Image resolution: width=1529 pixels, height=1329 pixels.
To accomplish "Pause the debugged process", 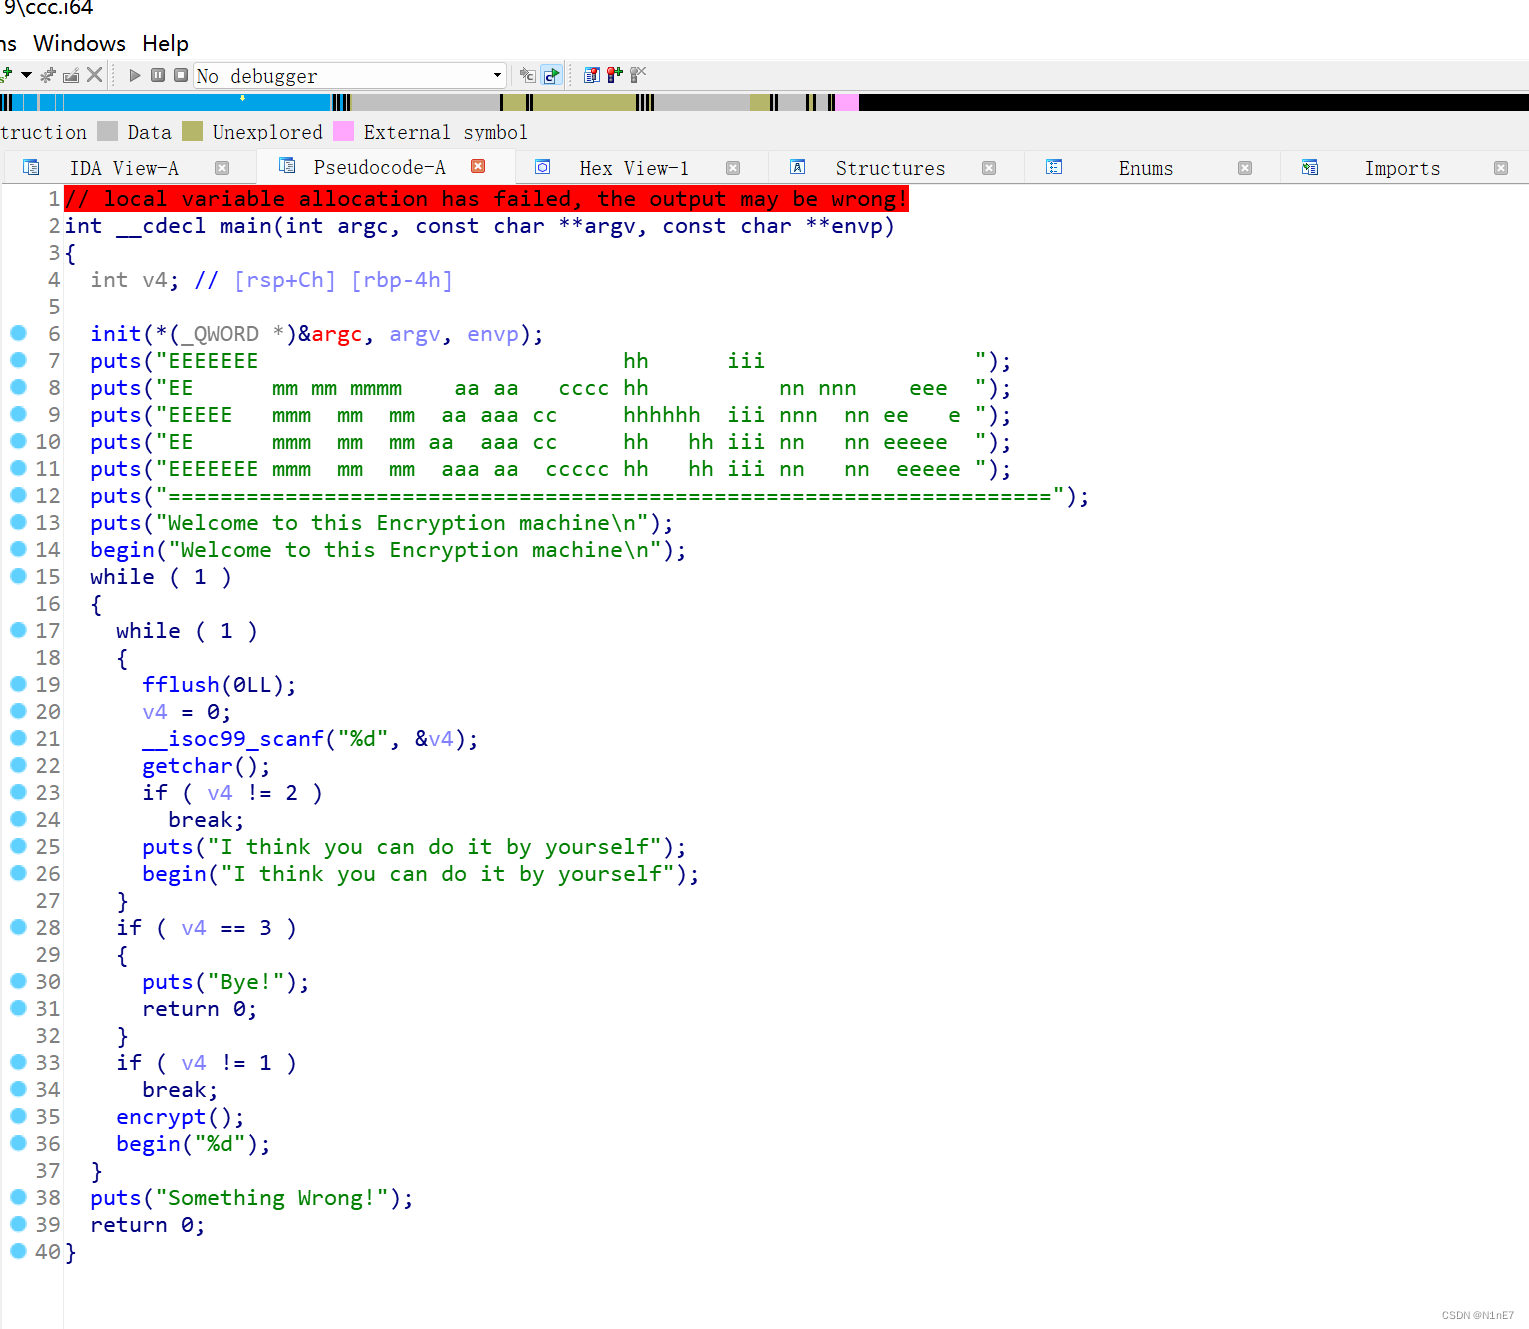I will (x=158, y=75).
